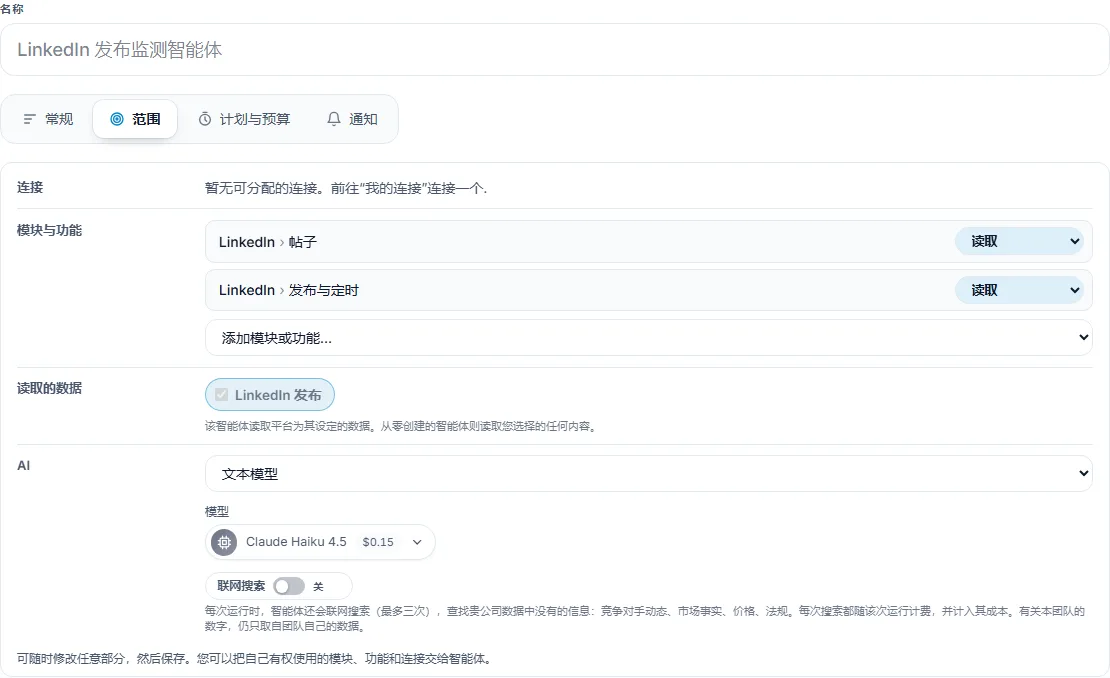
Task: Click the 读取的数据 section label
Action: (x=50, y=388)
